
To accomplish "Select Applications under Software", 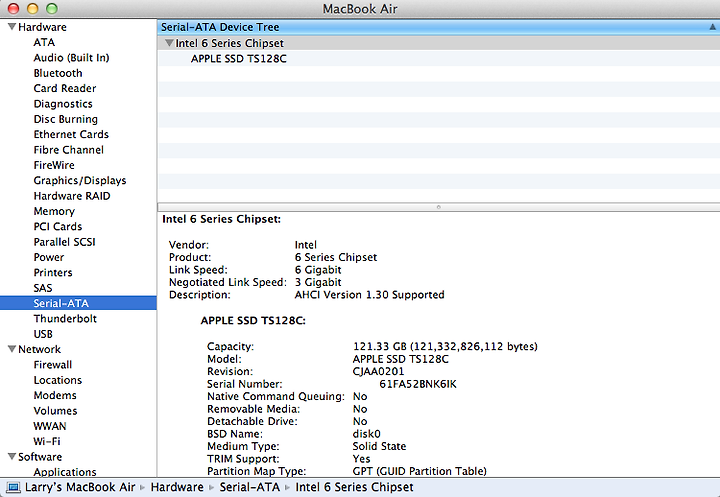I will pyautogui.click(x=65, y=472).
